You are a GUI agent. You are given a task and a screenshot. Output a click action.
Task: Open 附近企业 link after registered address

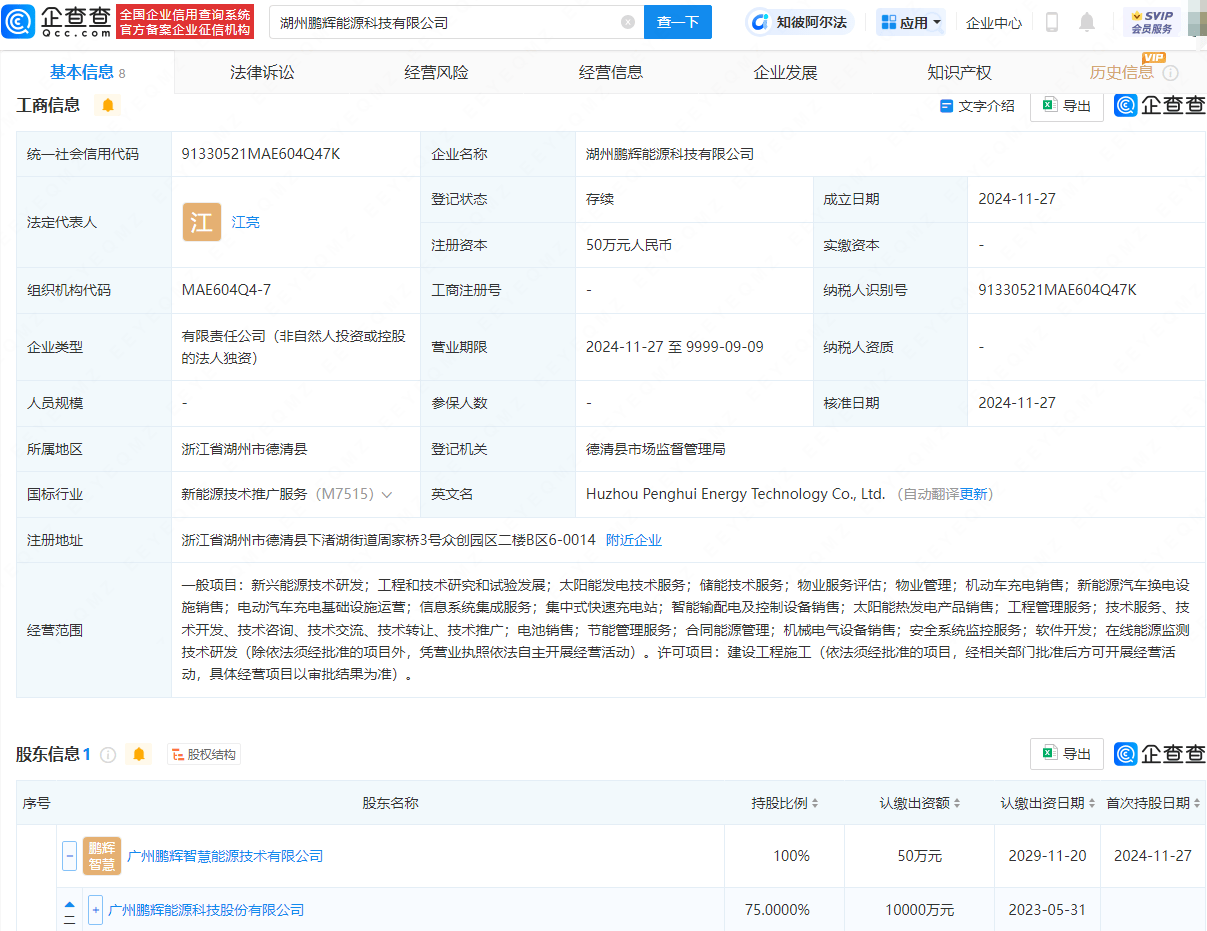[x=634, y=540]
